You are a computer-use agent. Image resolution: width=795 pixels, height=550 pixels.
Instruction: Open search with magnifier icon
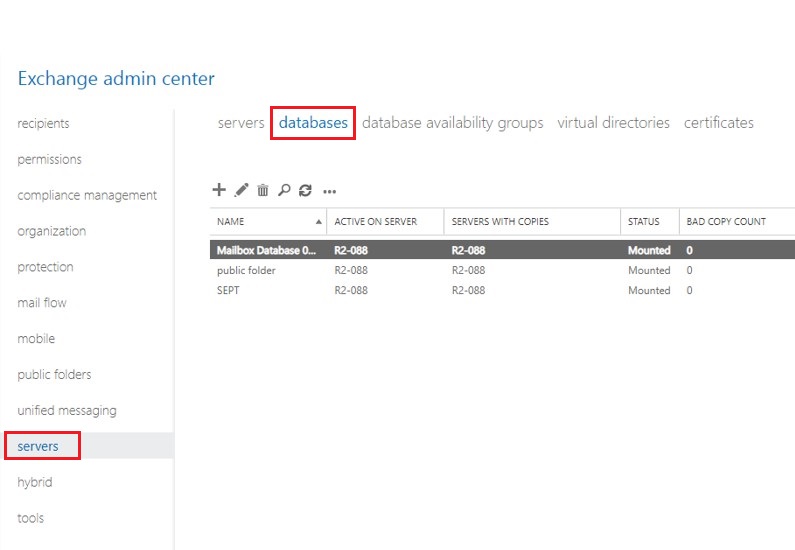point(284,190)
